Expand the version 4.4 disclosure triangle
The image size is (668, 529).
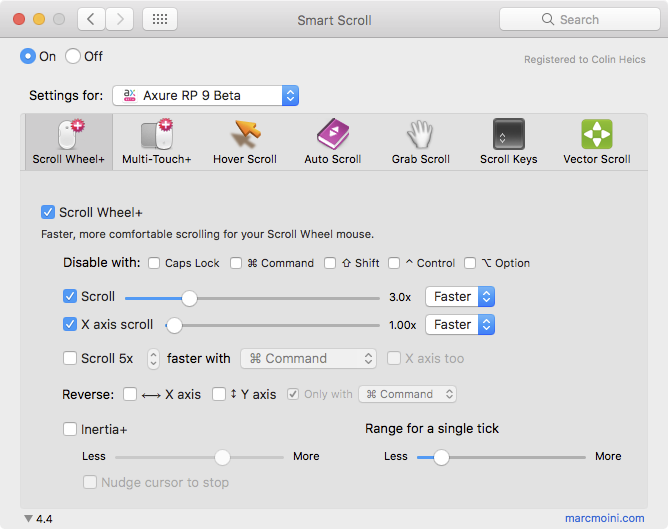tap(29, 519)
